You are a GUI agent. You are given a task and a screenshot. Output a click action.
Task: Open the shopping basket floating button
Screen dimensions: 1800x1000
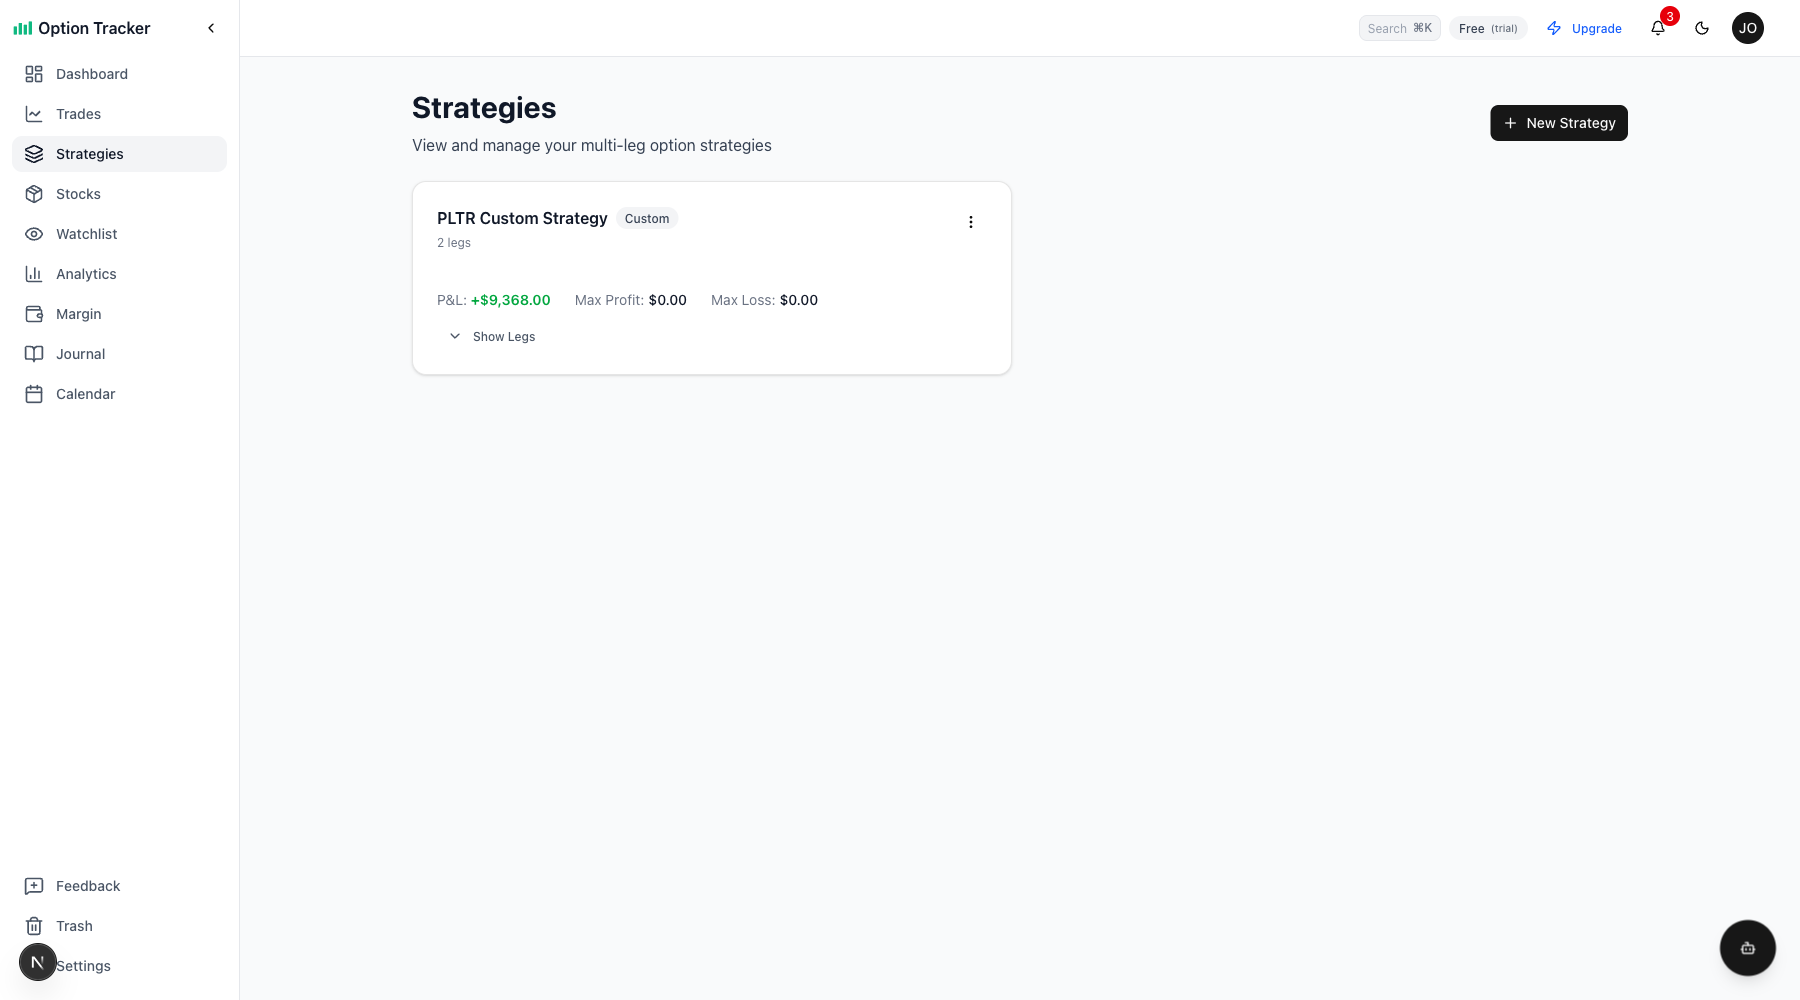pos(1747,947)
